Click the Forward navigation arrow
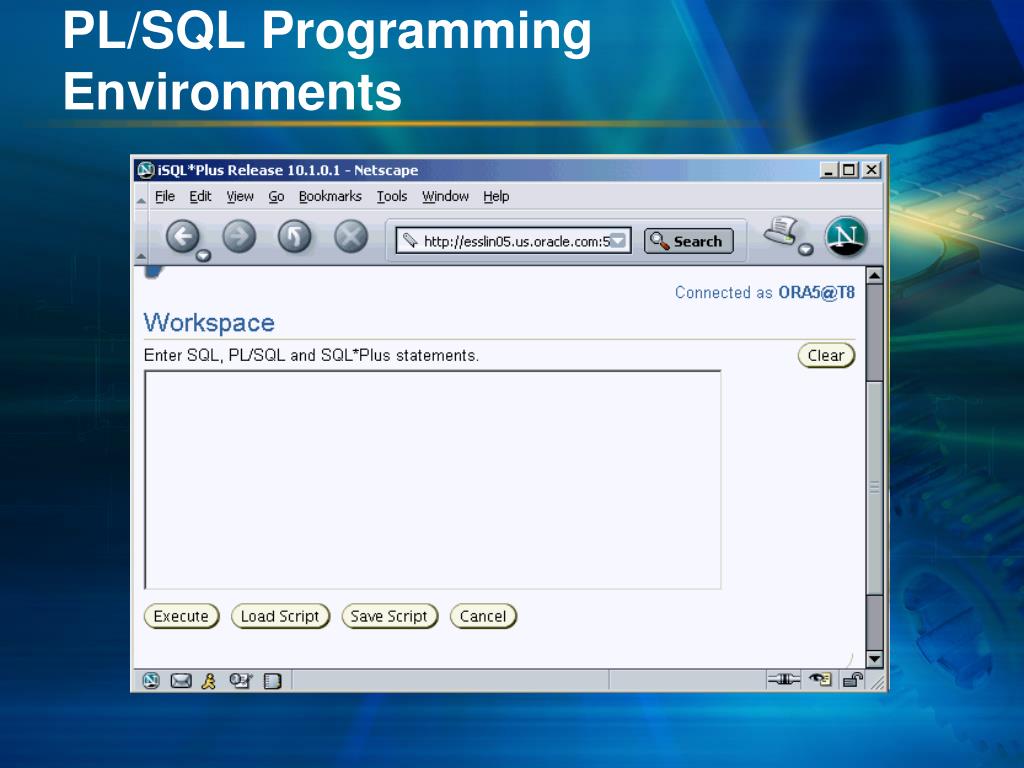Viewport: 1024px width, 768px height. tap(240, 236)
